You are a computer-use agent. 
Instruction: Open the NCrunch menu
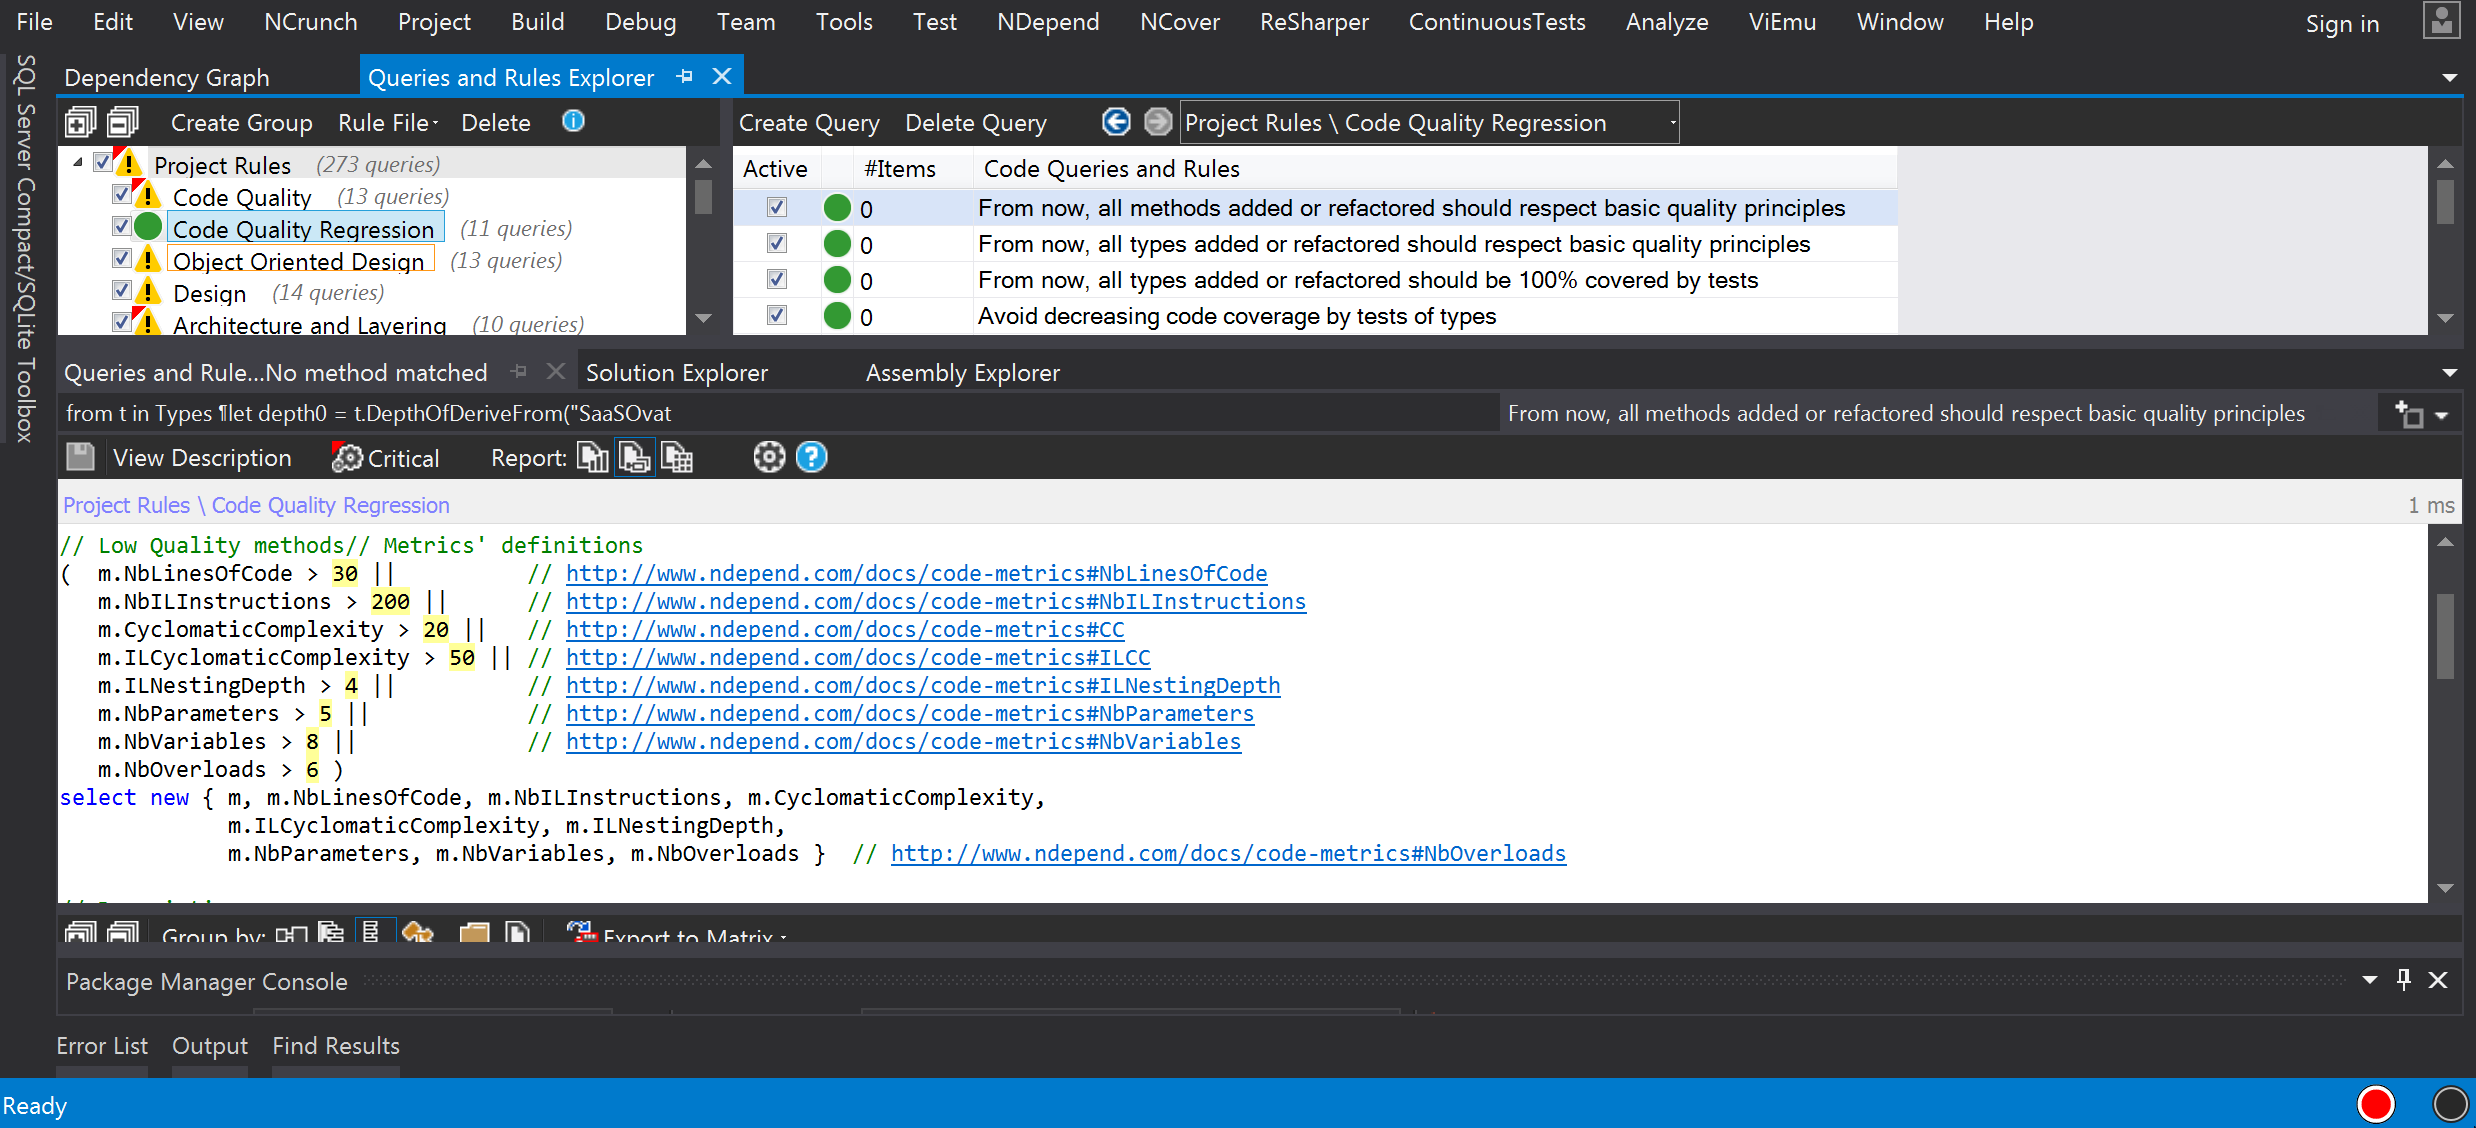click(311, 21)
